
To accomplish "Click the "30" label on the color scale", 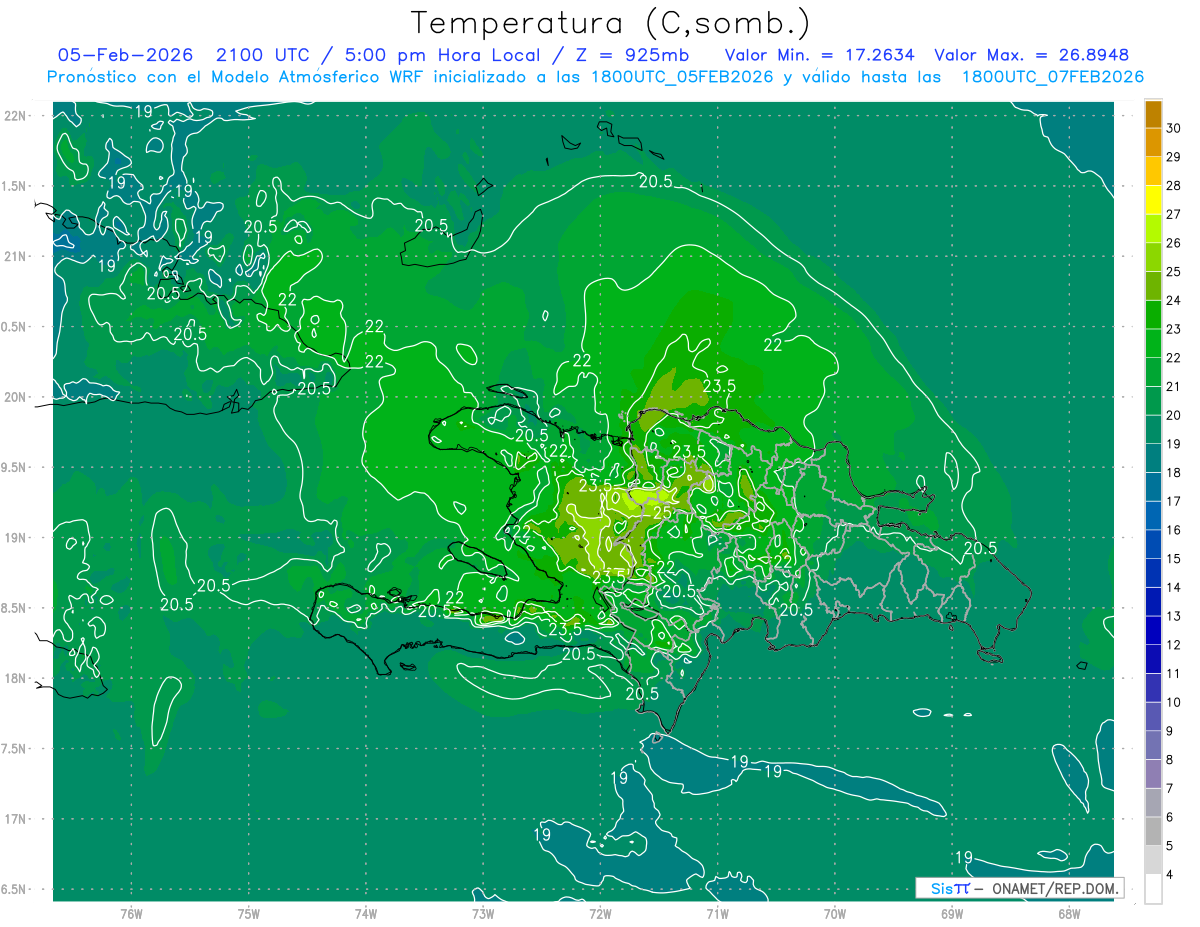I will (x=1173, y=128).
